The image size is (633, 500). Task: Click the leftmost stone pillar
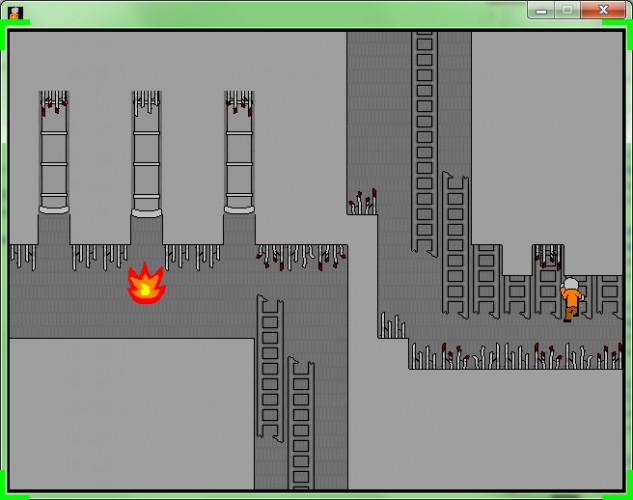coord(54,152)
